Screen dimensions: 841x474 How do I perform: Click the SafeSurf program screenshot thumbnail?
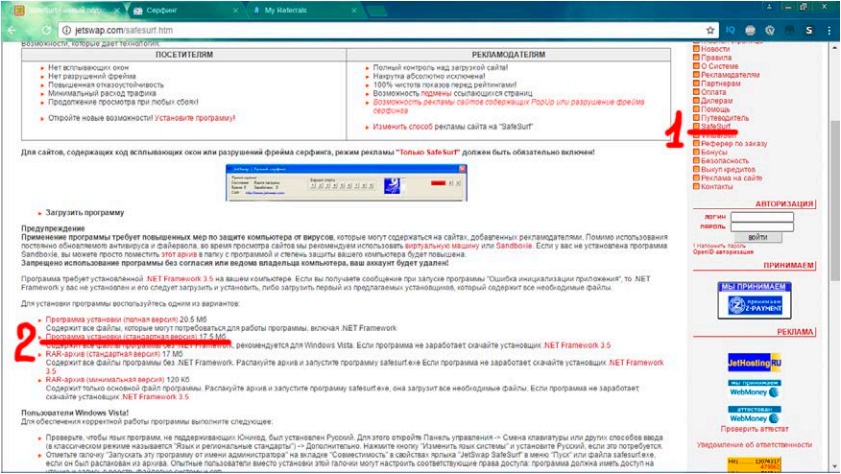277,185
